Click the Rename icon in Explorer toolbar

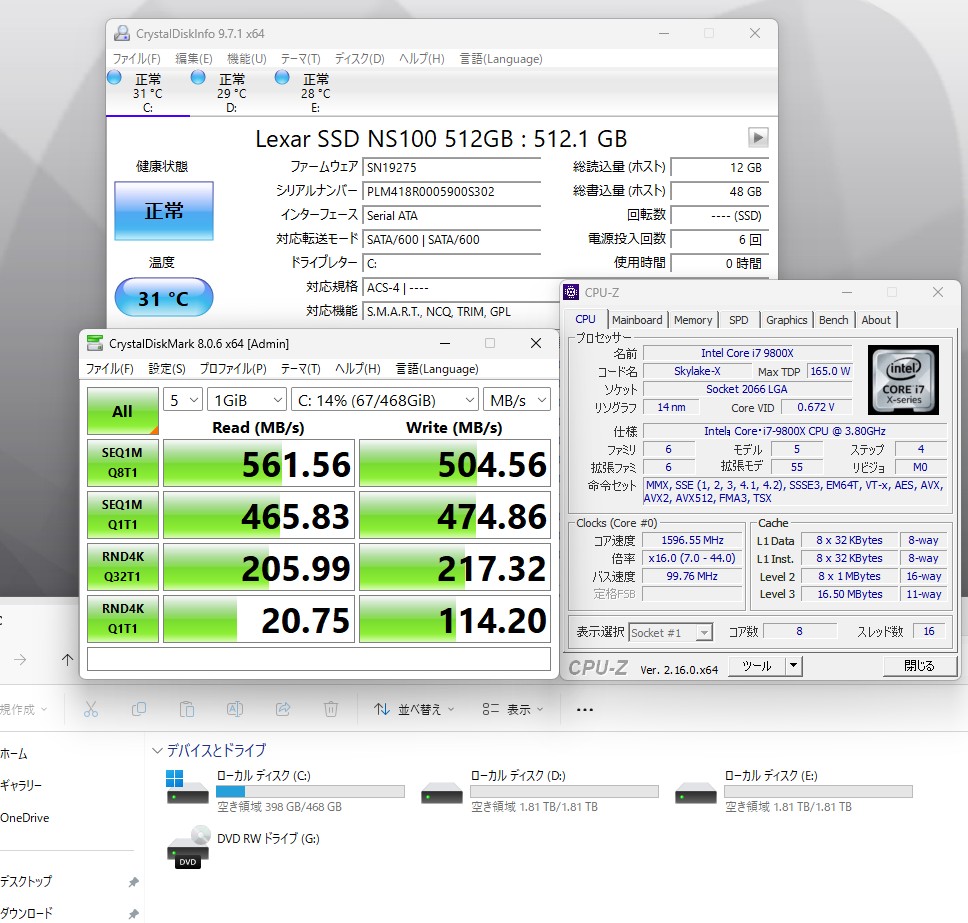coord(235,709)
